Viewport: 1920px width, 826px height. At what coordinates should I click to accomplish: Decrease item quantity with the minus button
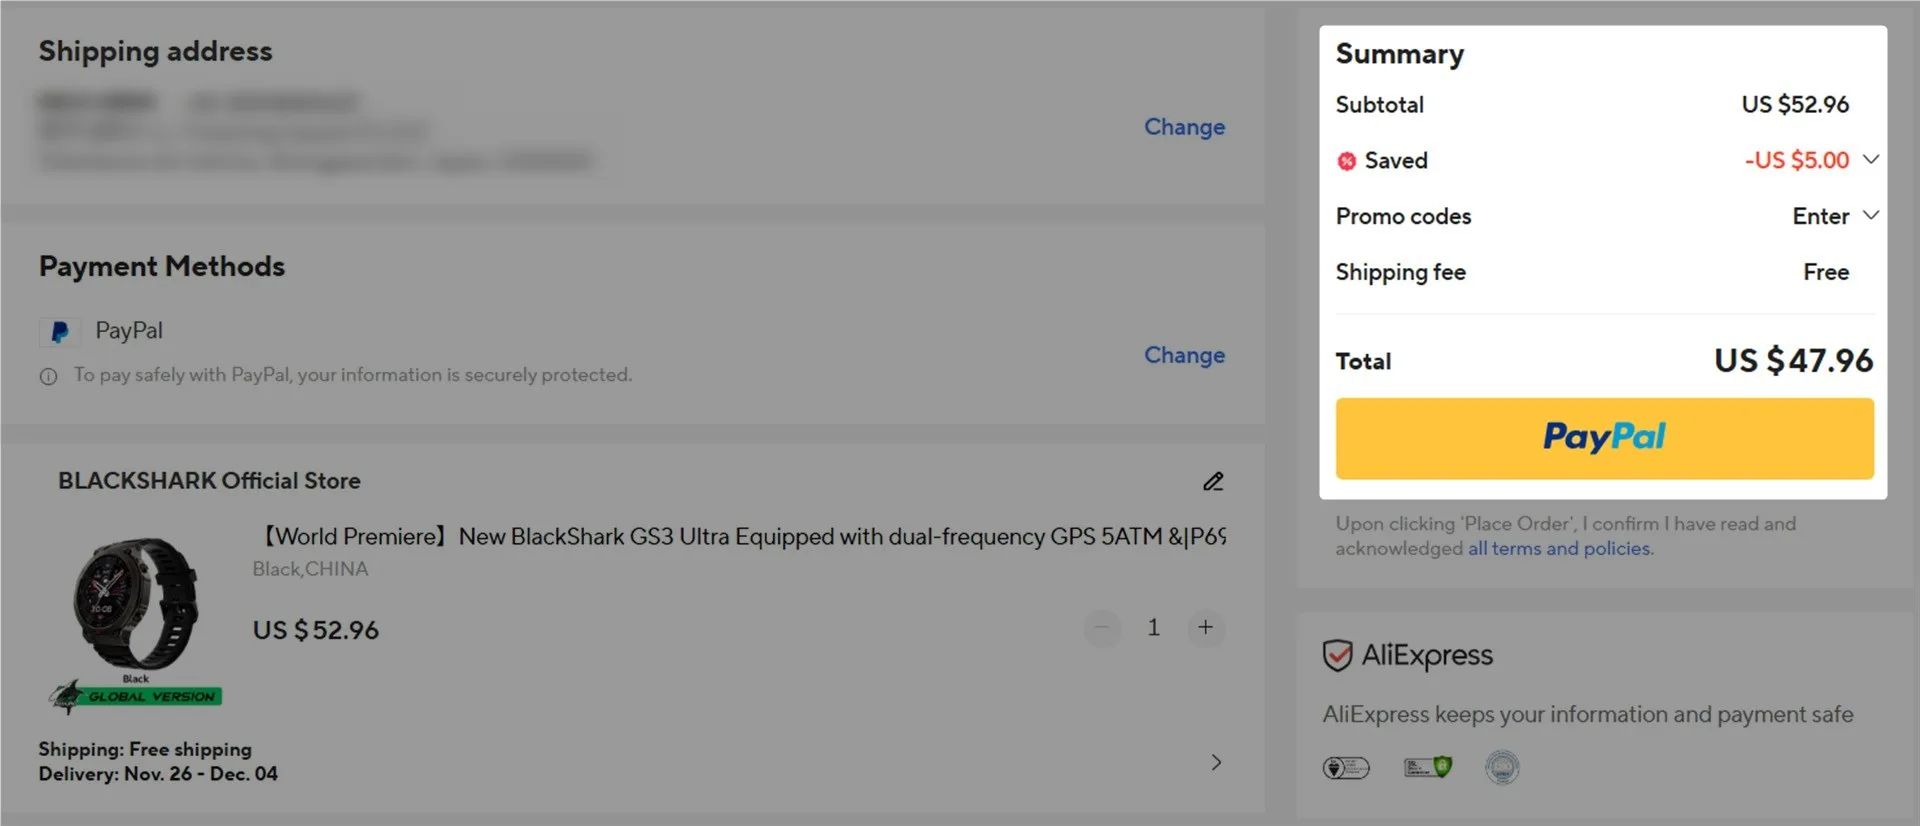click(1102, 628)
